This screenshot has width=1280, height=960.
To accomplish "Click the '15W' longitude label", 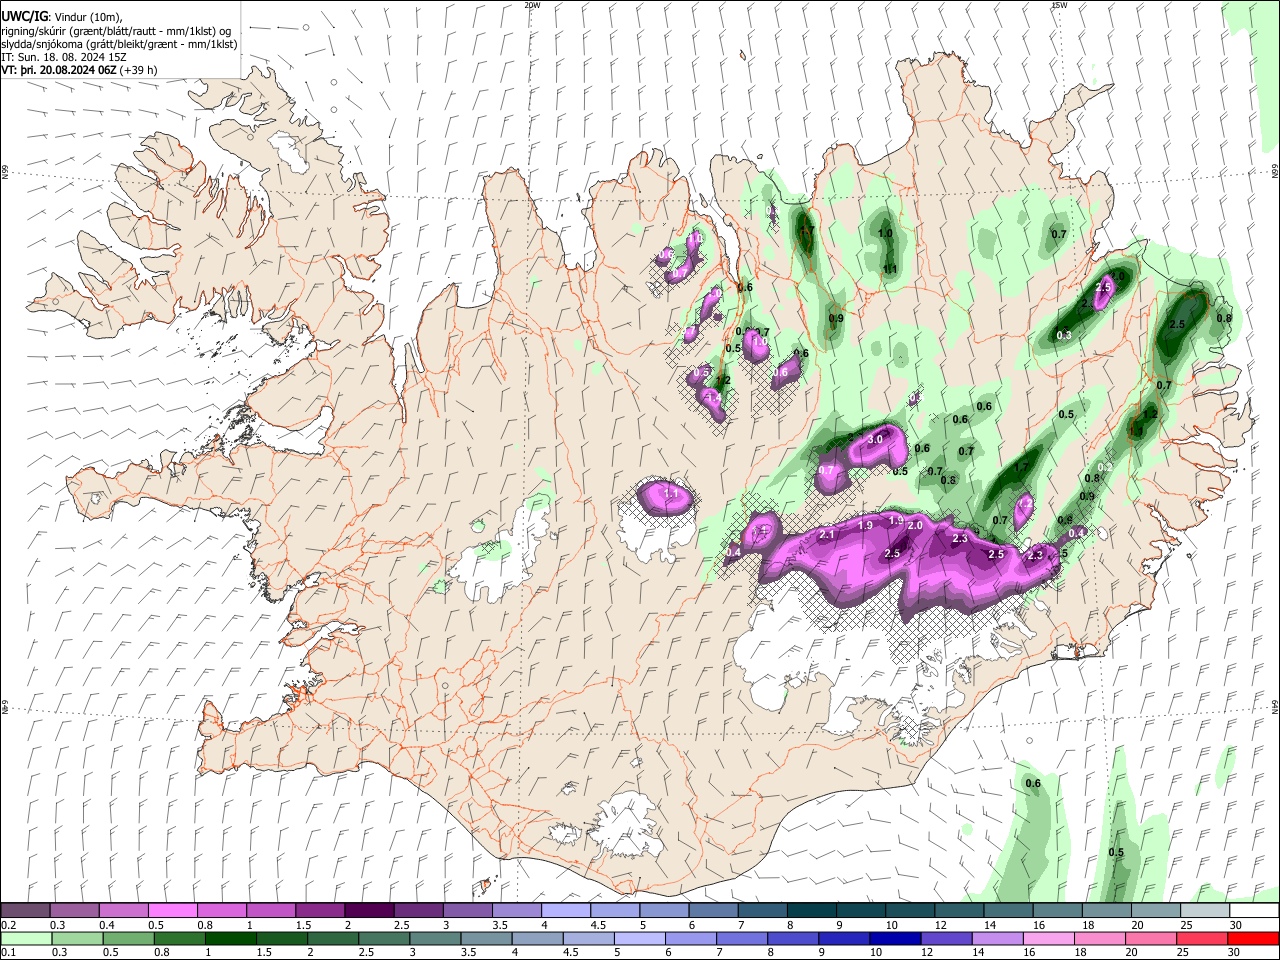I will click(x=1059, y=5).
